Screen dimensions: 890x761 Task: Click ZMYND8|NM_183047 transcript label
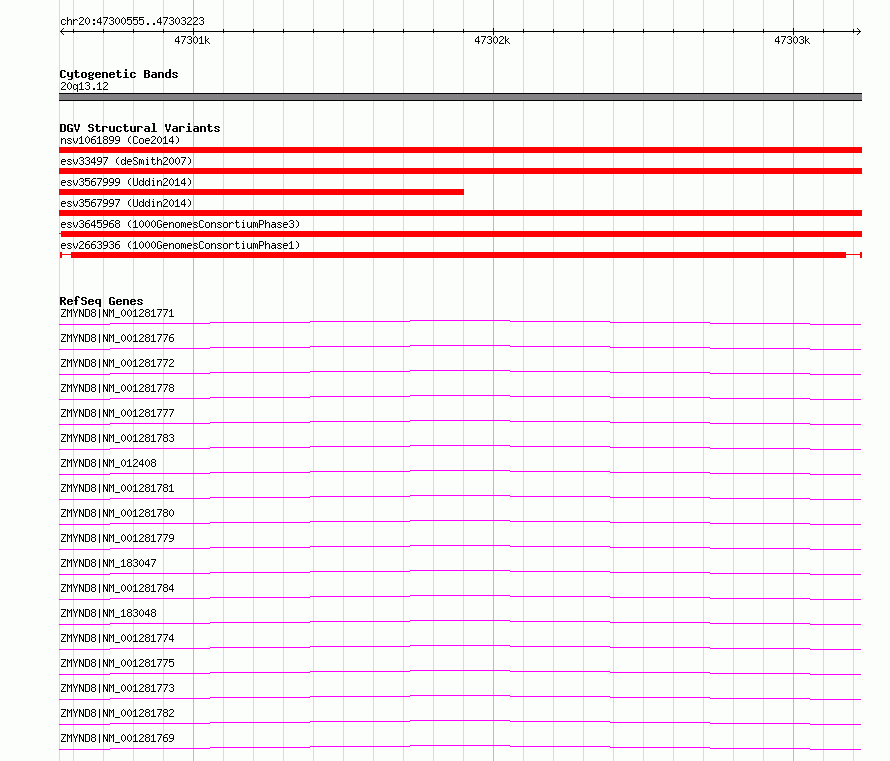click(x=108, y=563)
